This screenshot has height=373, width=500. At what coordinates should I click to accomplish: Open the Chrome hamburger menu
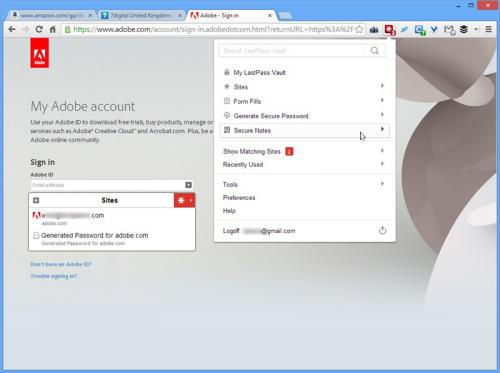tap(489, 29)
